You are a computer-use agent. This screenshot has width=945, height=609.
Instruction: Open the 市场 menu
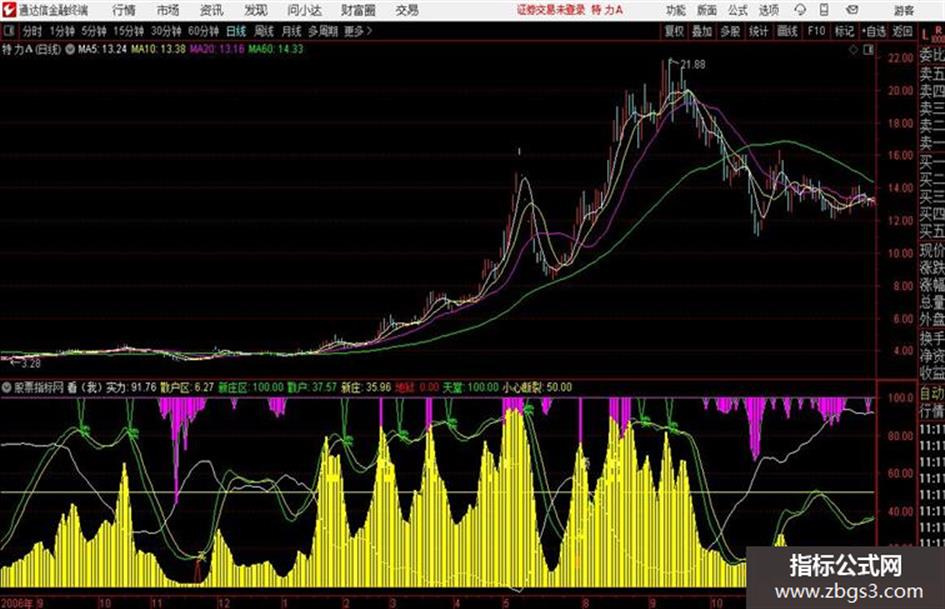168,10
